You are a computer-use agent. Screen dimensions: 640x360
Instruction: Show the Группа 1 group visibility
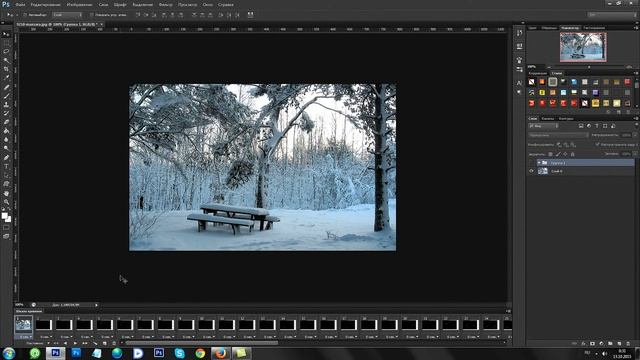[531, 162]
